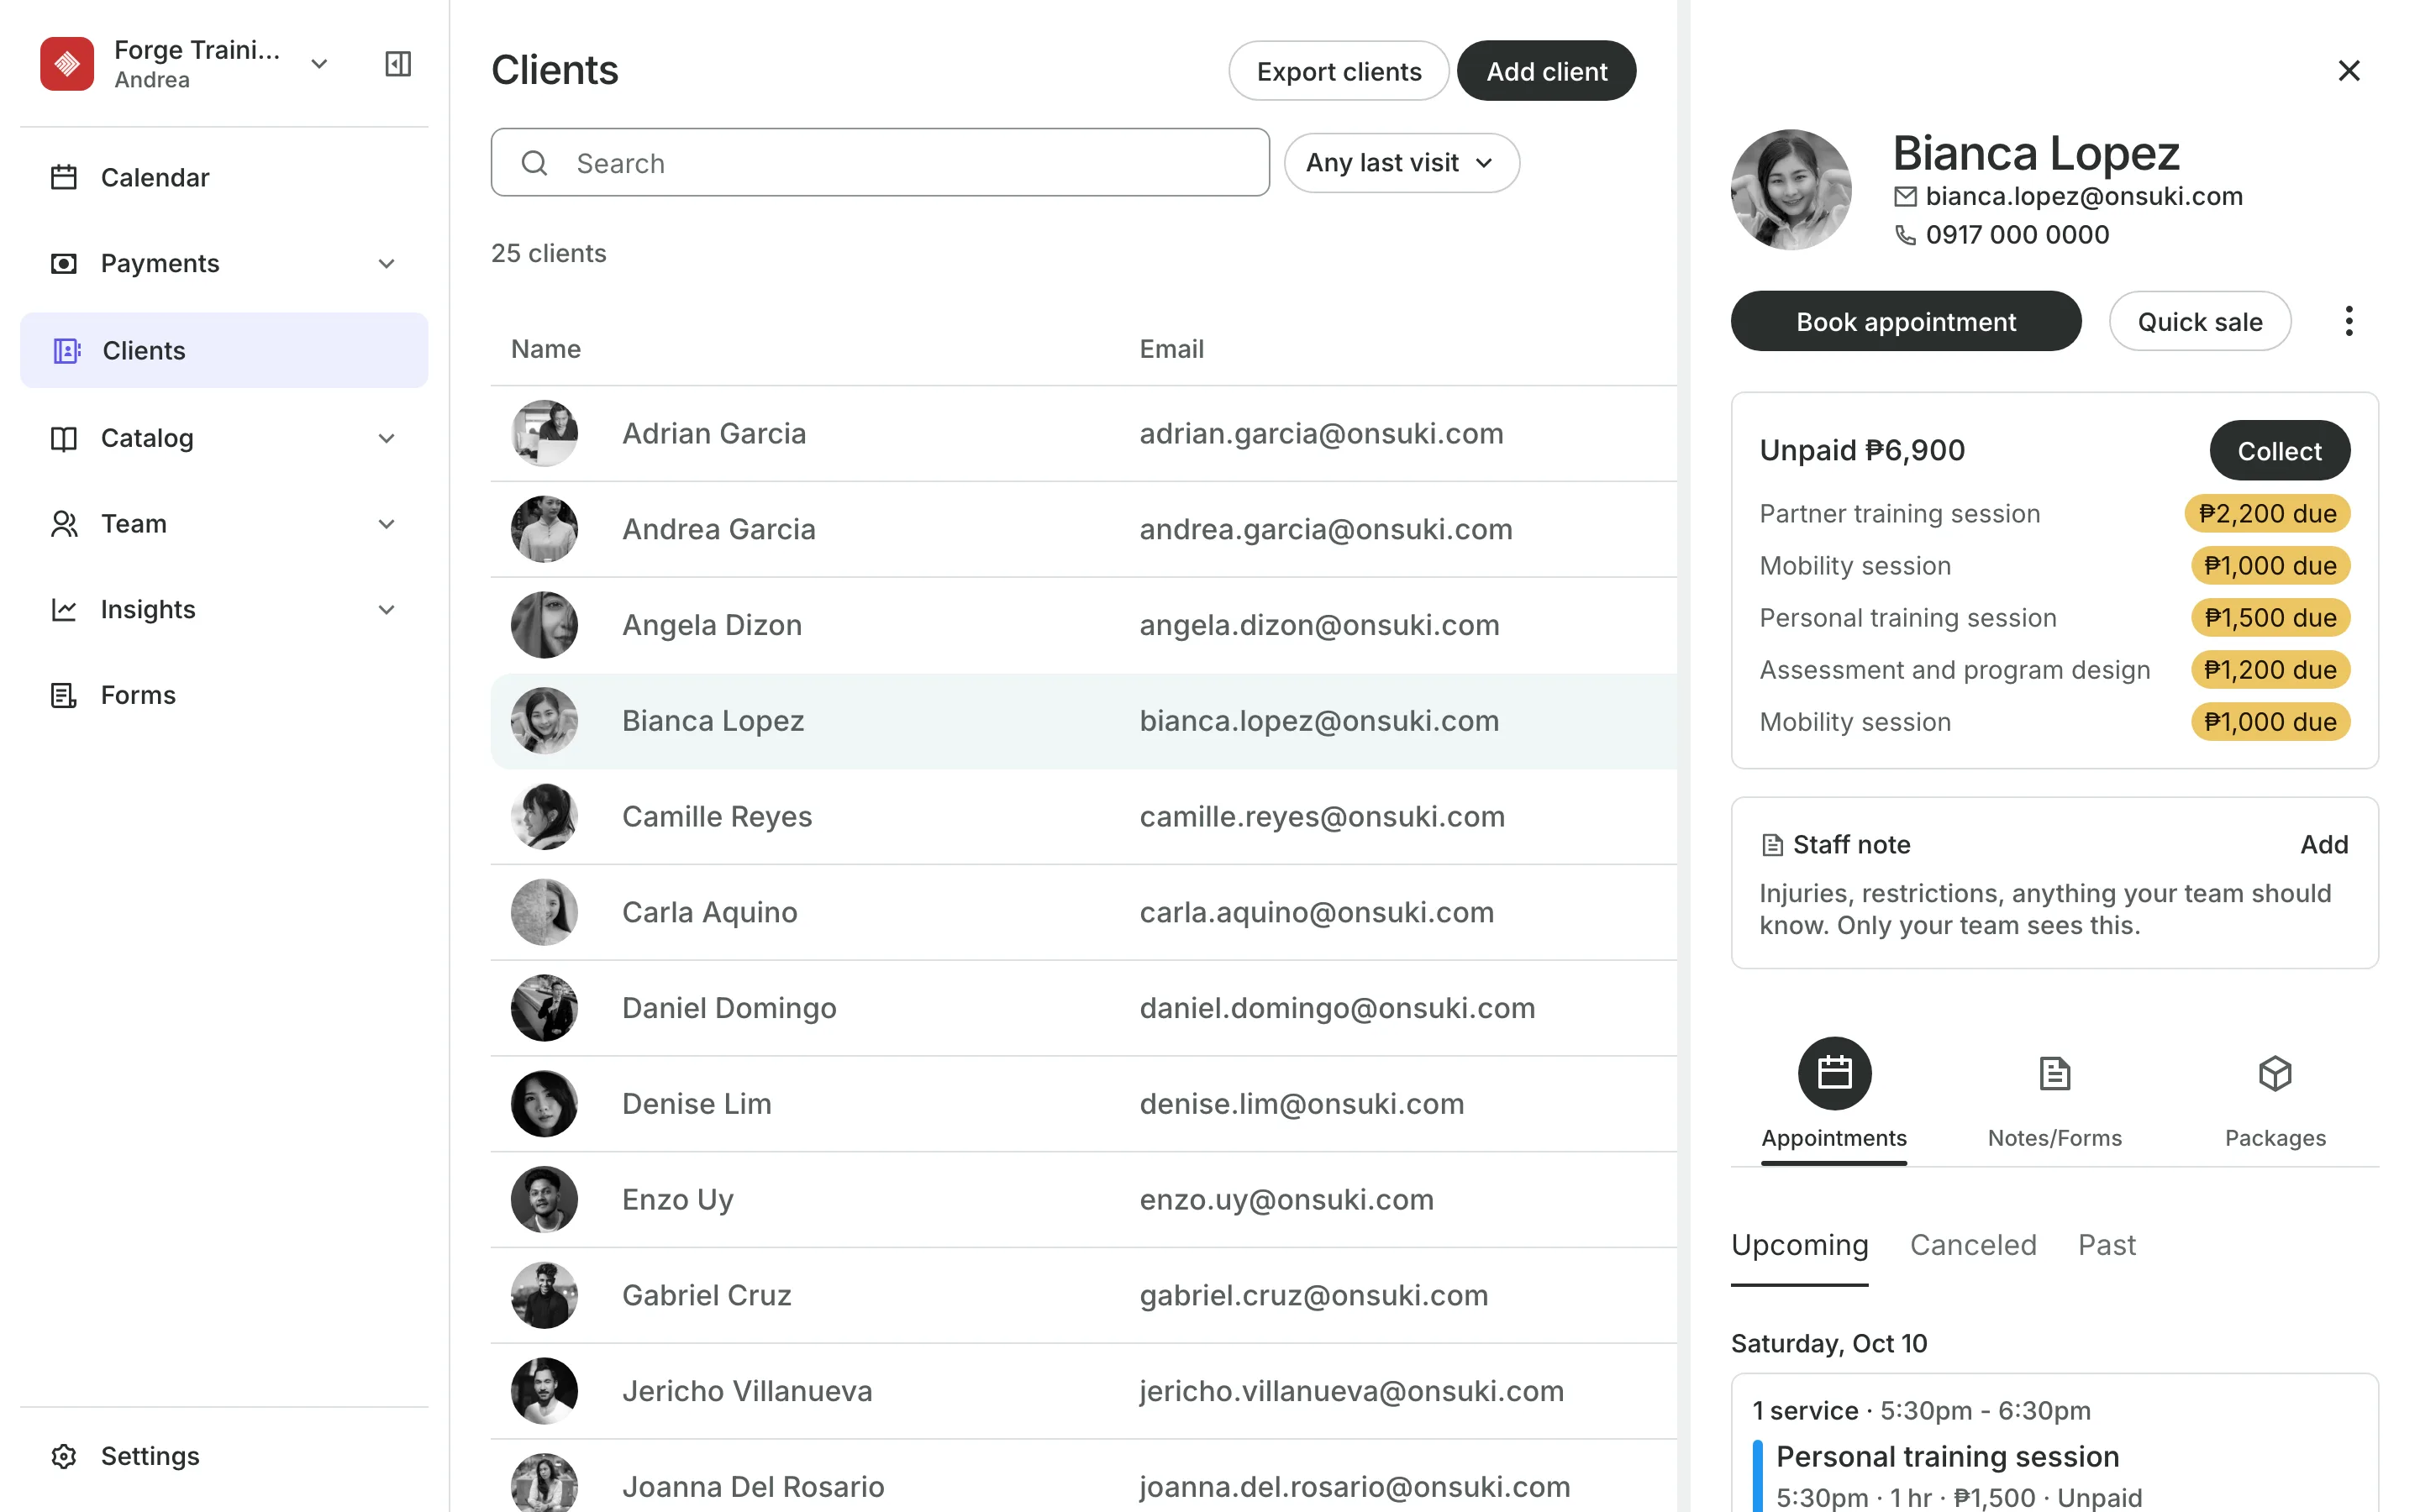Viewport: 2420px width, 1512px height.
Task: Expand the Team menu chevron
Action: point(386,524)
